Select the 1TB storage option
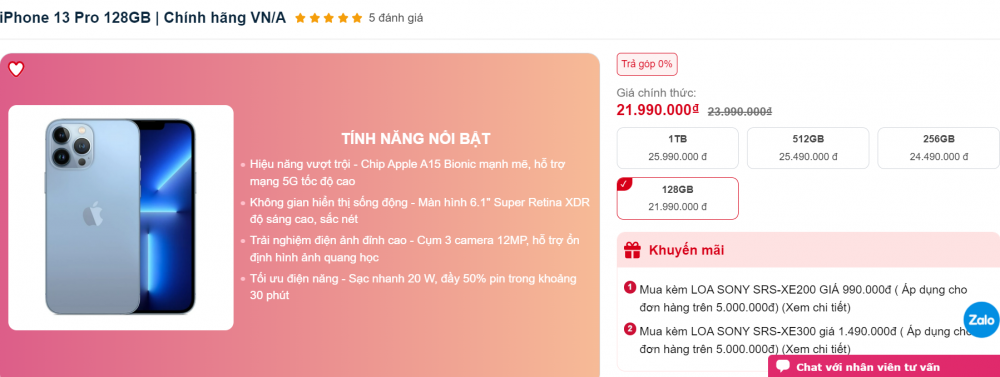The height and width of the screenshot is (377, 1000). [677, 148]
